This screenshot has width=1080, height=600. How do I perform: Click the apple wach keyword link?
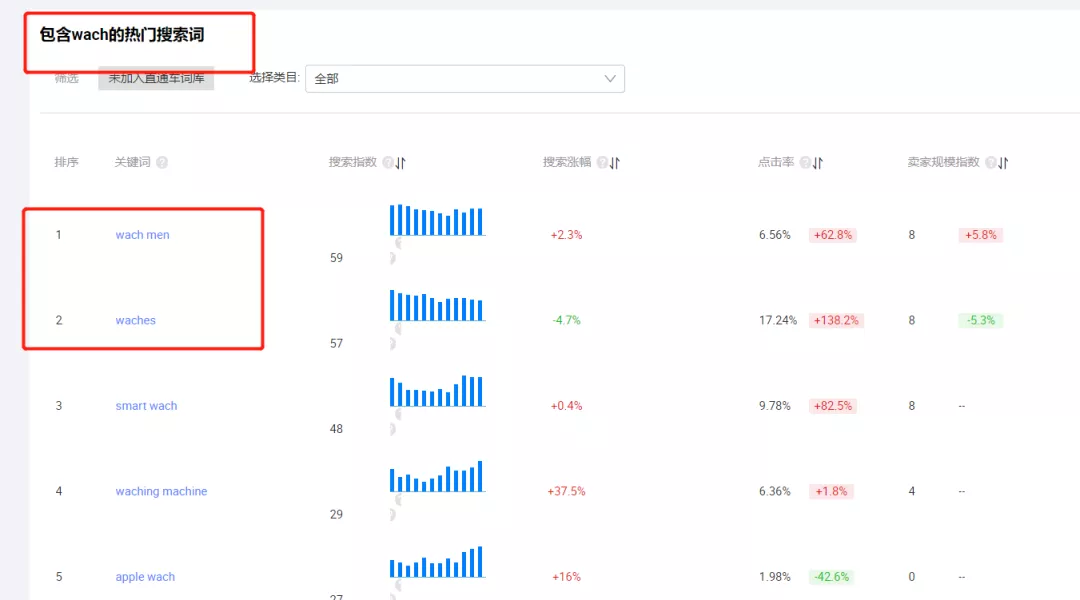point(144,576)
